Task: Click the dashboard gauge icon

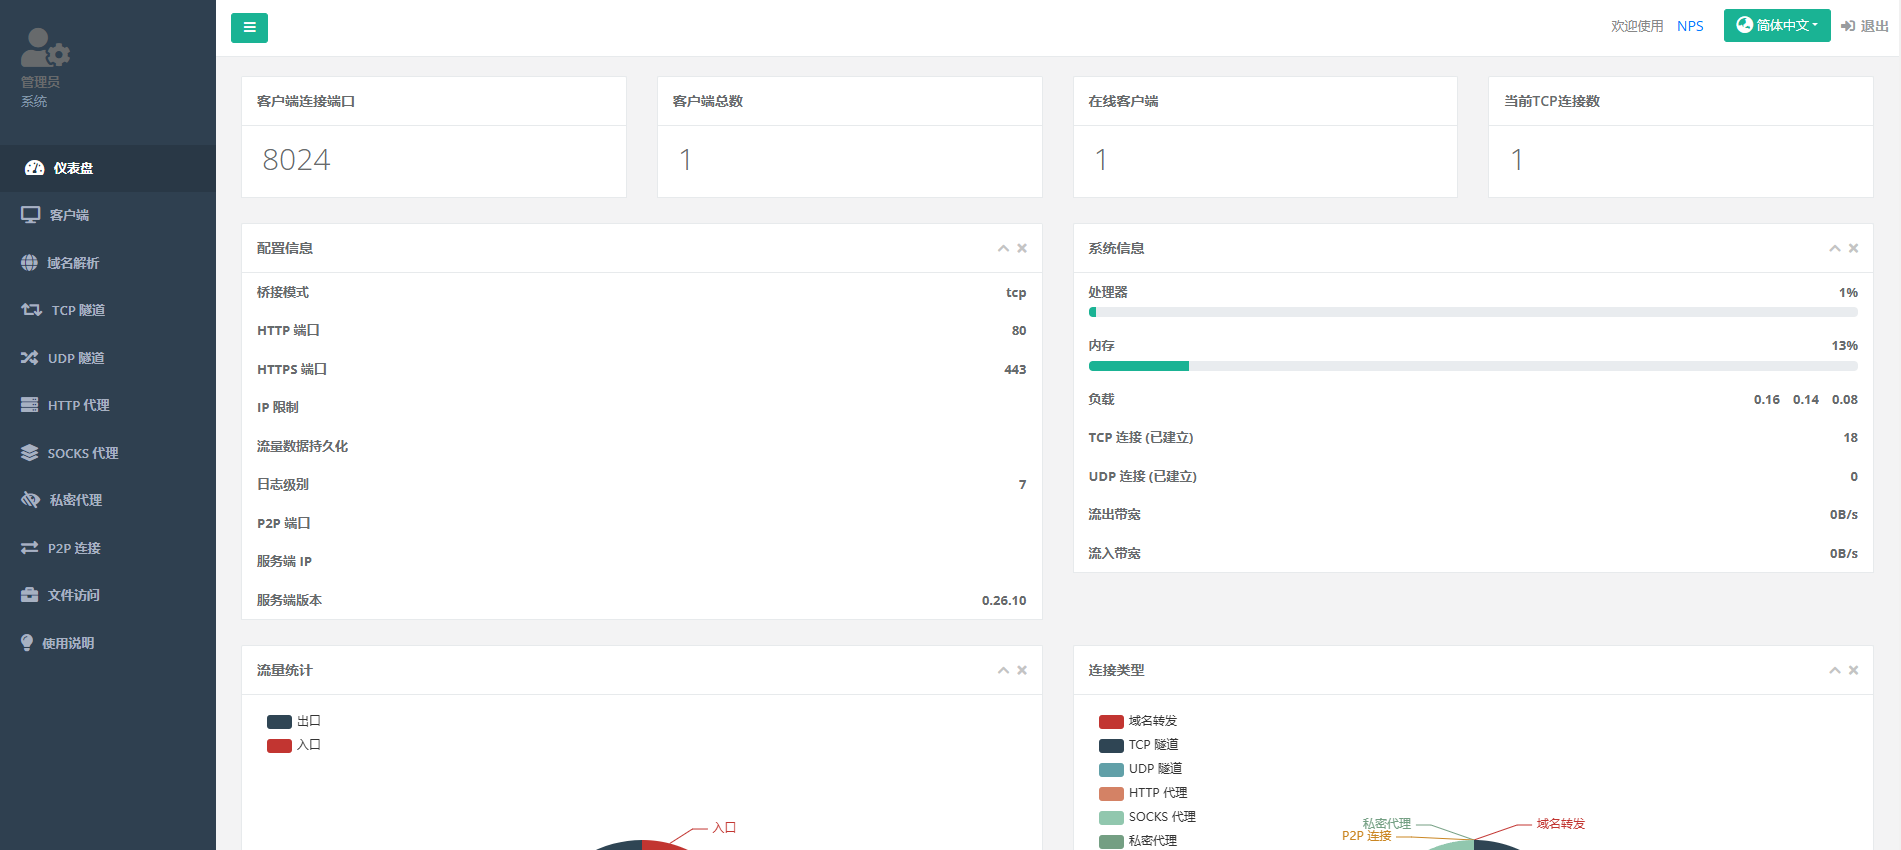Action: pyautogui.click(x=34, y=168)
